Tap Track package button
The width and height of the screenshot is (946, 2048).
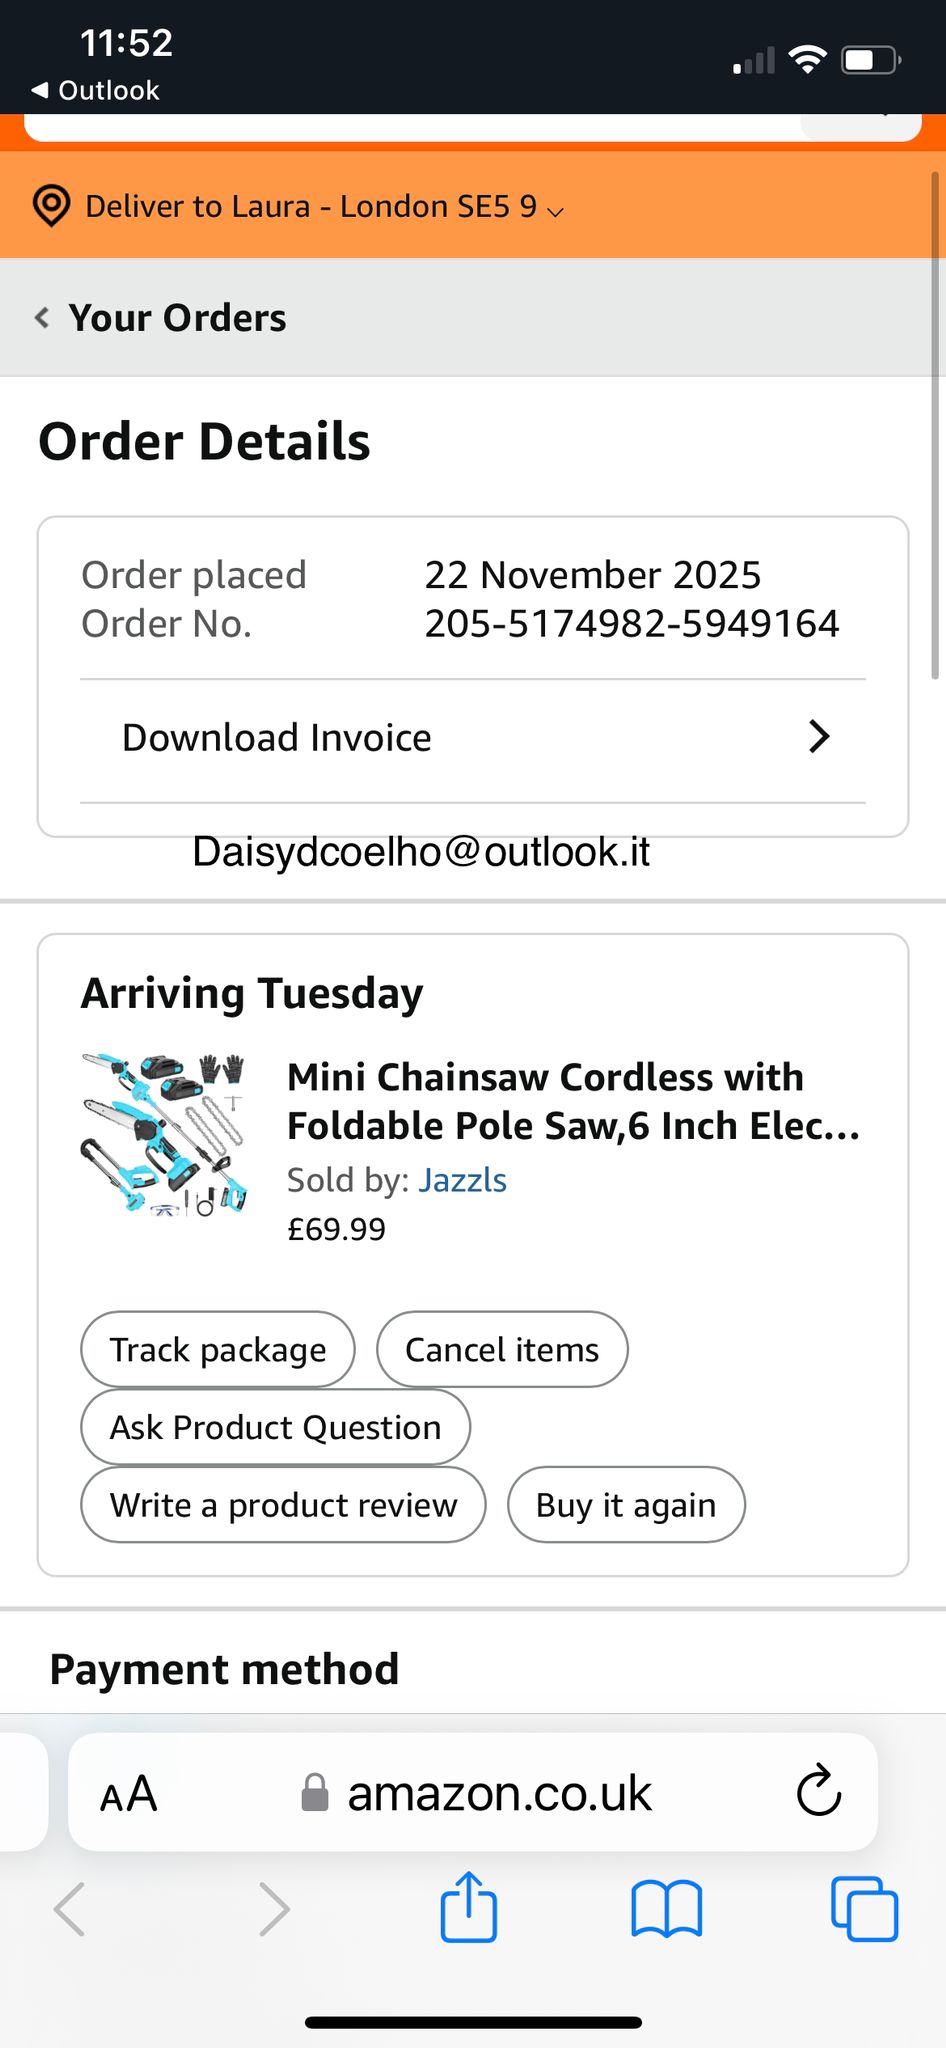[218, 1350]
